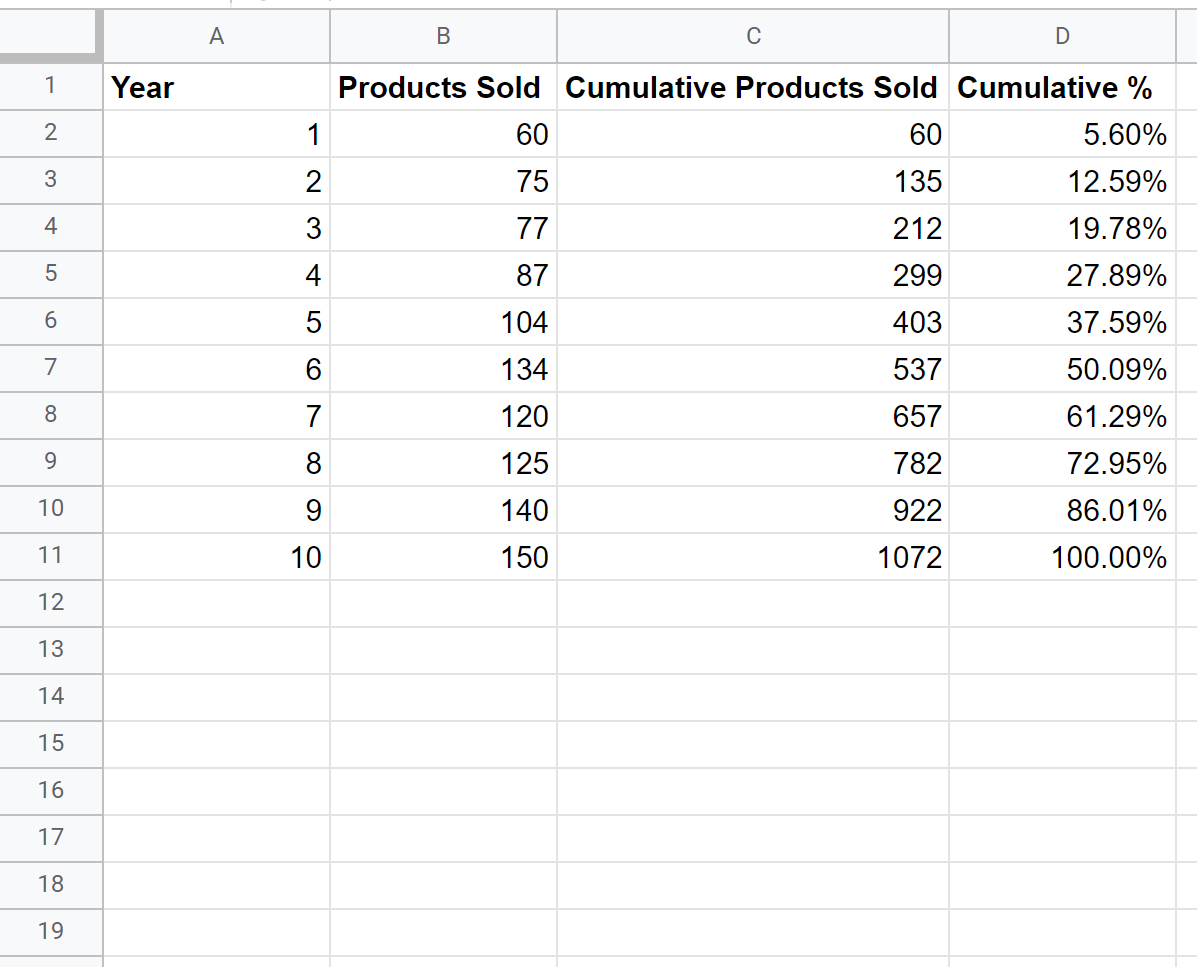The image size is (1197, 967).
Task: Select the cell with 5.60%
Action: 1062,135
